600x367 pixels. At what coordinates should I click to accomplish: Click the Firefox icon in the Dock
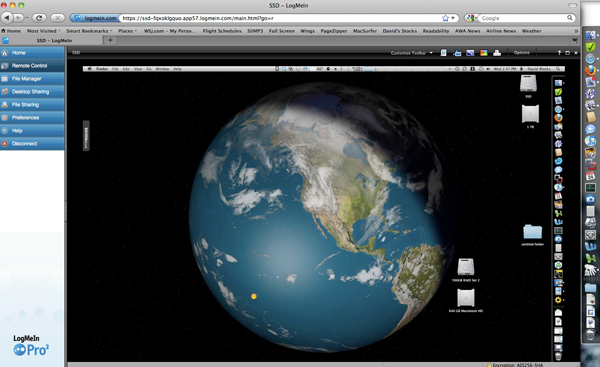pyautogui.click(x=590, y=71)
